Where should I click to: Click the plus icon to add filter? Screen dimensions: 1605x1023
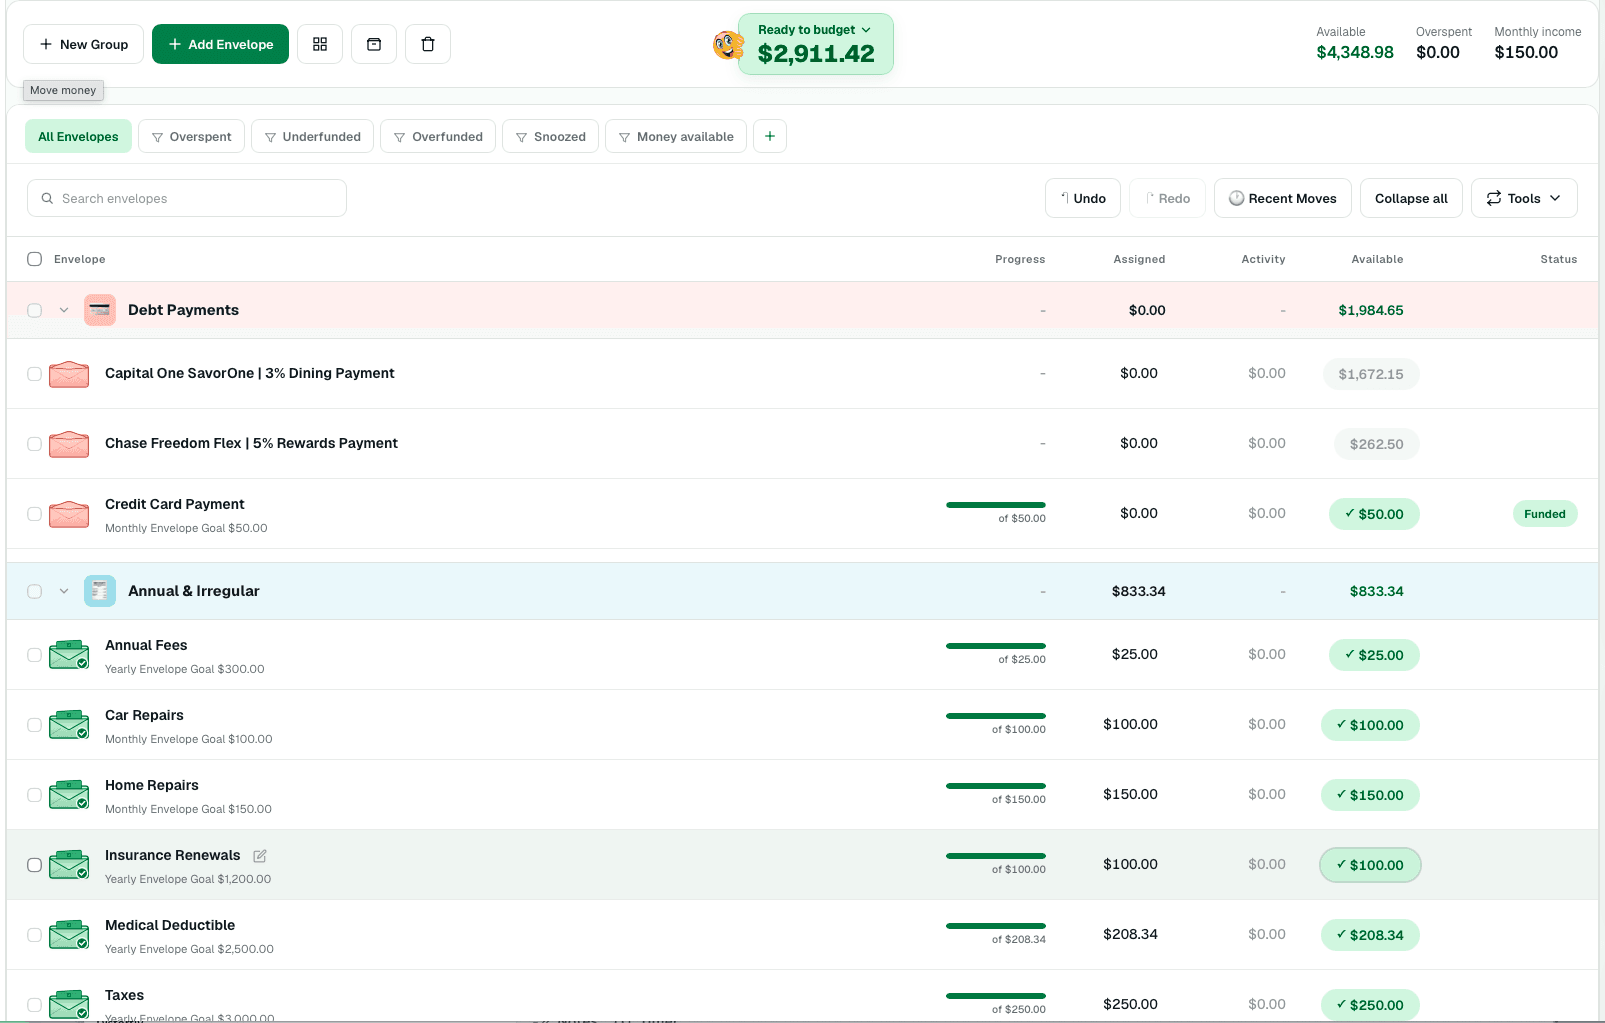(770, 136)
